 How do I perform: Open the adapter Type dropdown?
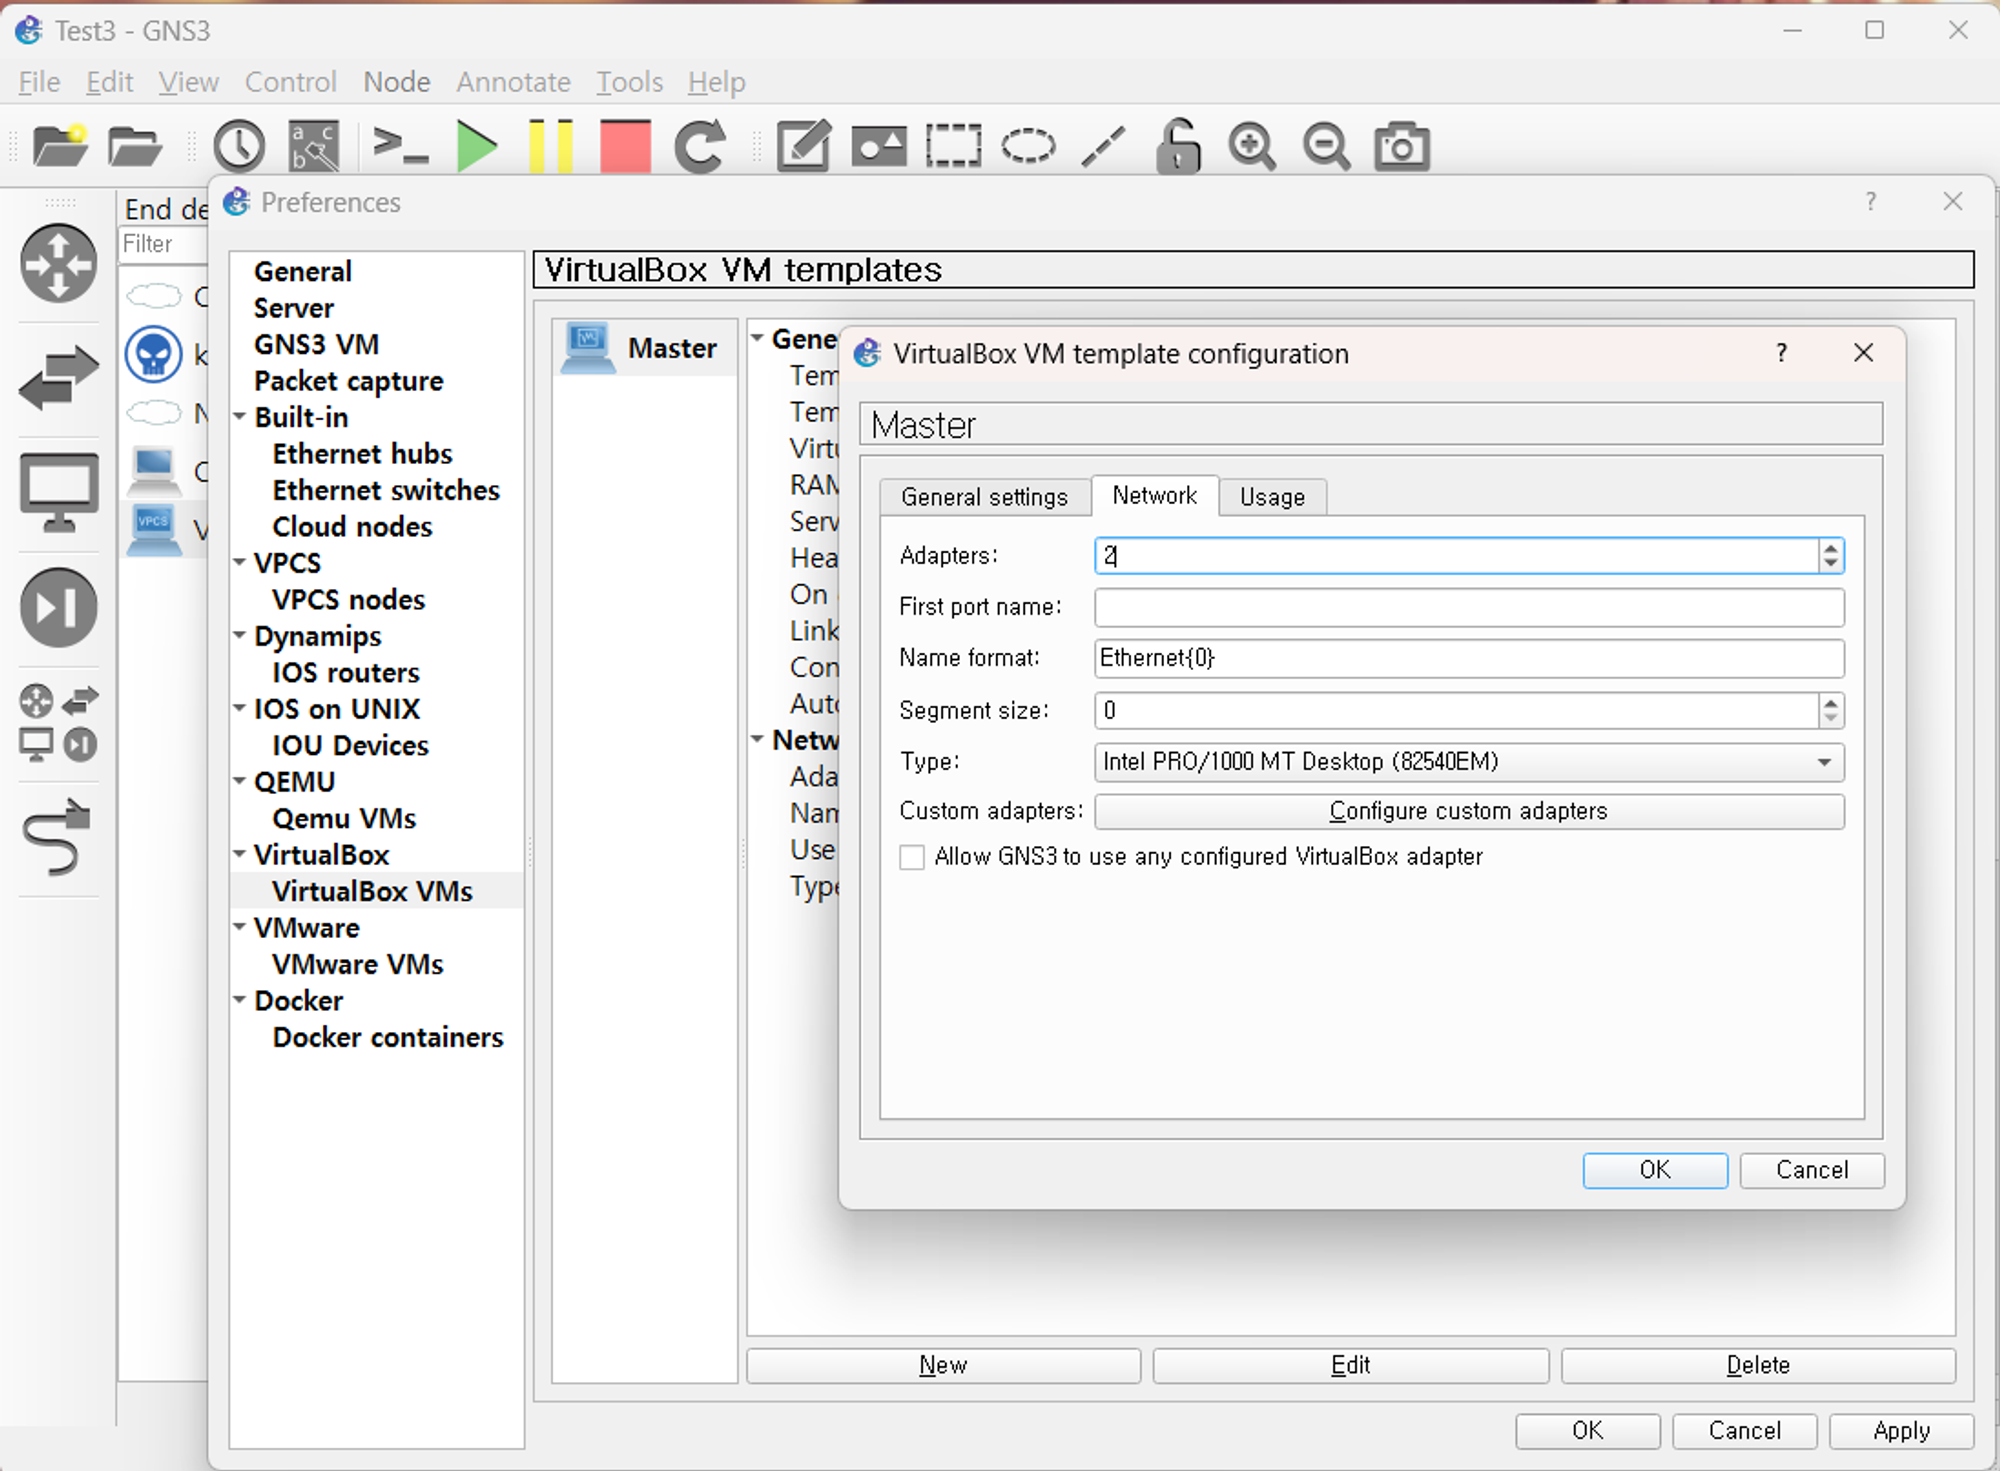(1469, 762)
